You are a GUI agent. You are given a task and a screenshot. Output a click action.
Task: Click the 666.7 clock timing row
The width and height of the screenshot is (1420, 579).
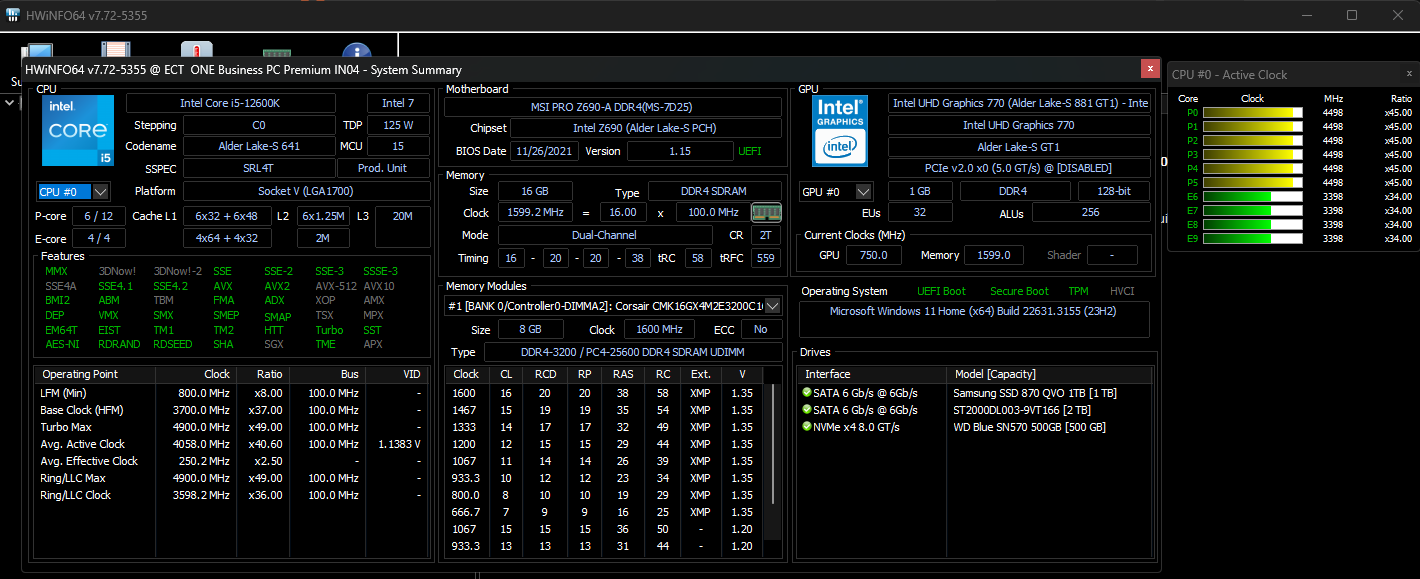(606, 512)
